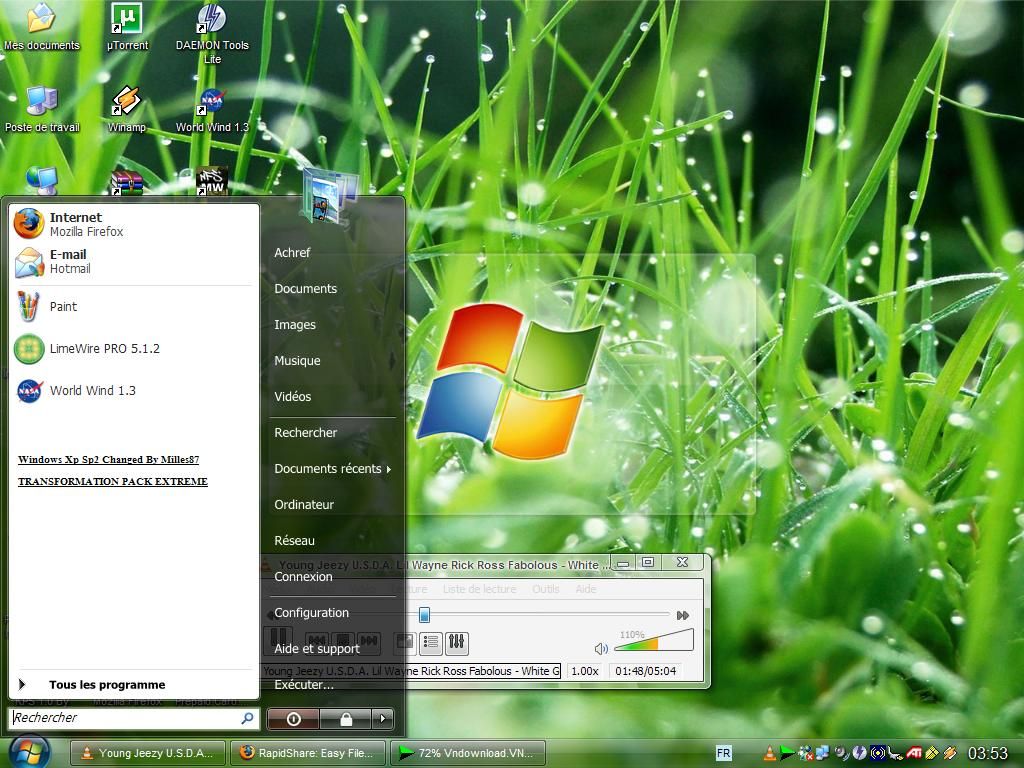Screen dimensions: 1024x768
Task: Click the taskbar clock 03:53
Action: click(988, 753)
